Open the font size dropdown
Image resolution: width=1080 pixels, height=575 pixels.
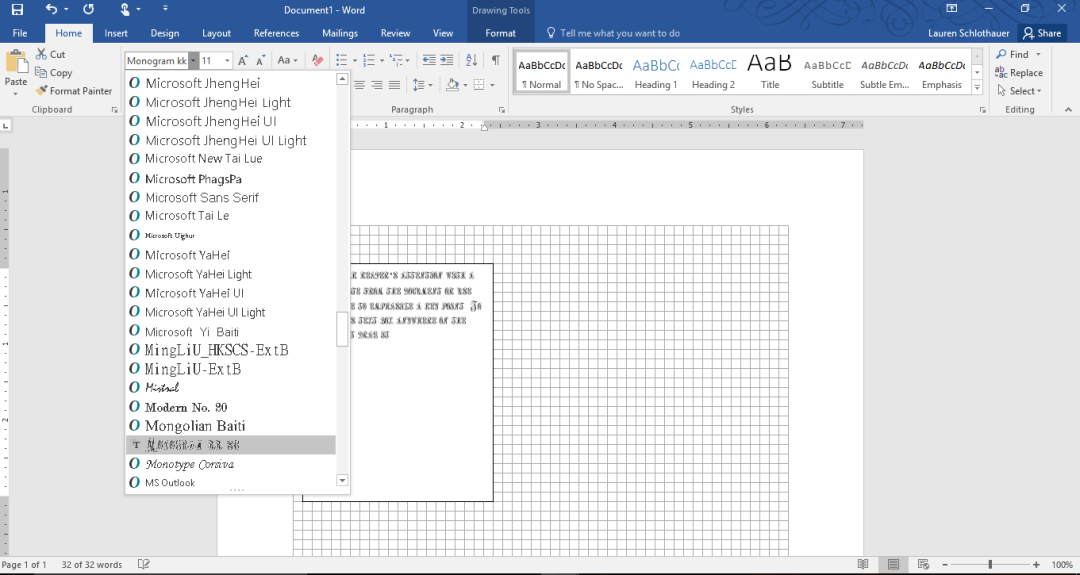coord(227,61)
